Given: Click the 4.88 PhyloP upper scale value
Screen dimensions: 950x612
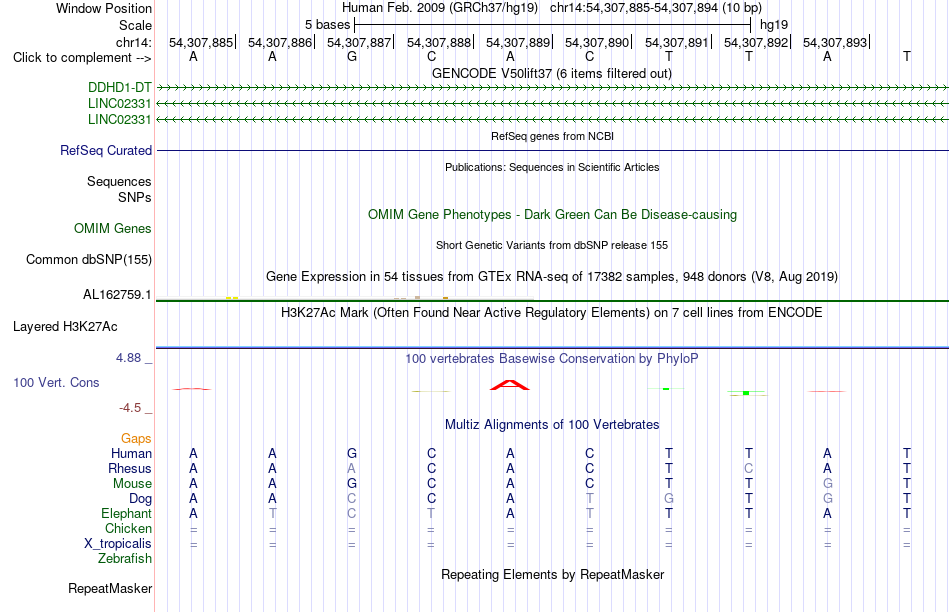Looking at the screenshot, I should coord(128,358).
